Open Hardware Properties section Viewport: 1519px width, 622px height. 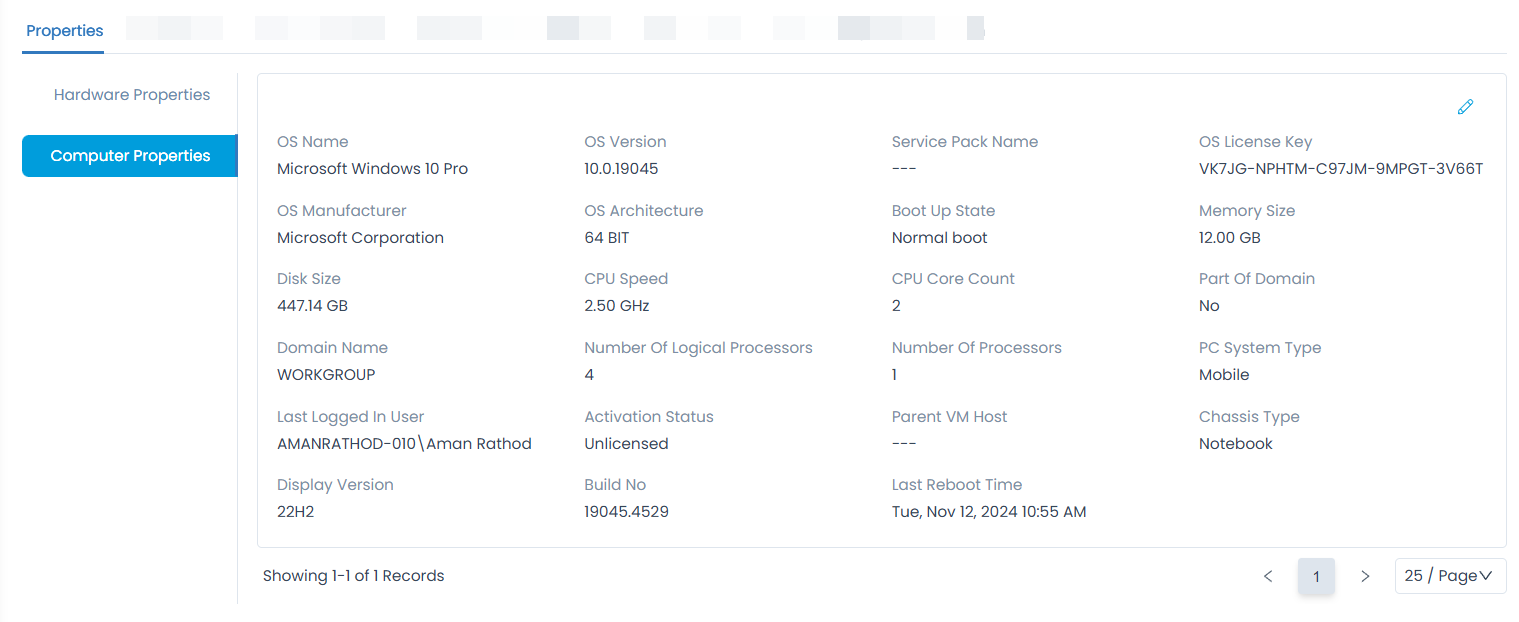pos(132,95)
